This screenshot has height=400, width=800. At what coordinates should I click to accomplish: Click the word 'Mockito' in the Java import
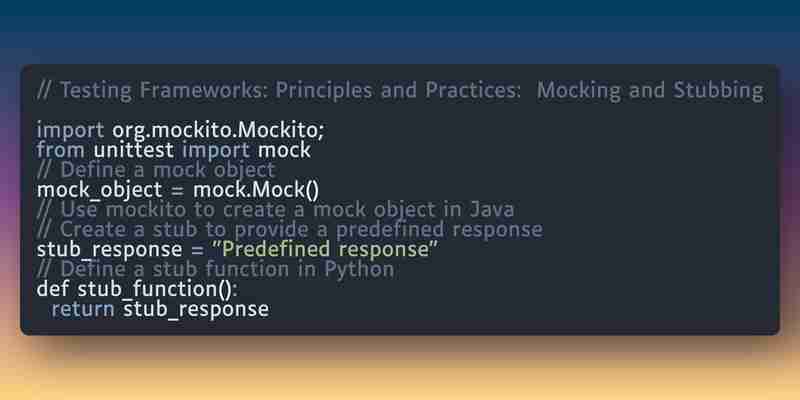click(278, 131)
